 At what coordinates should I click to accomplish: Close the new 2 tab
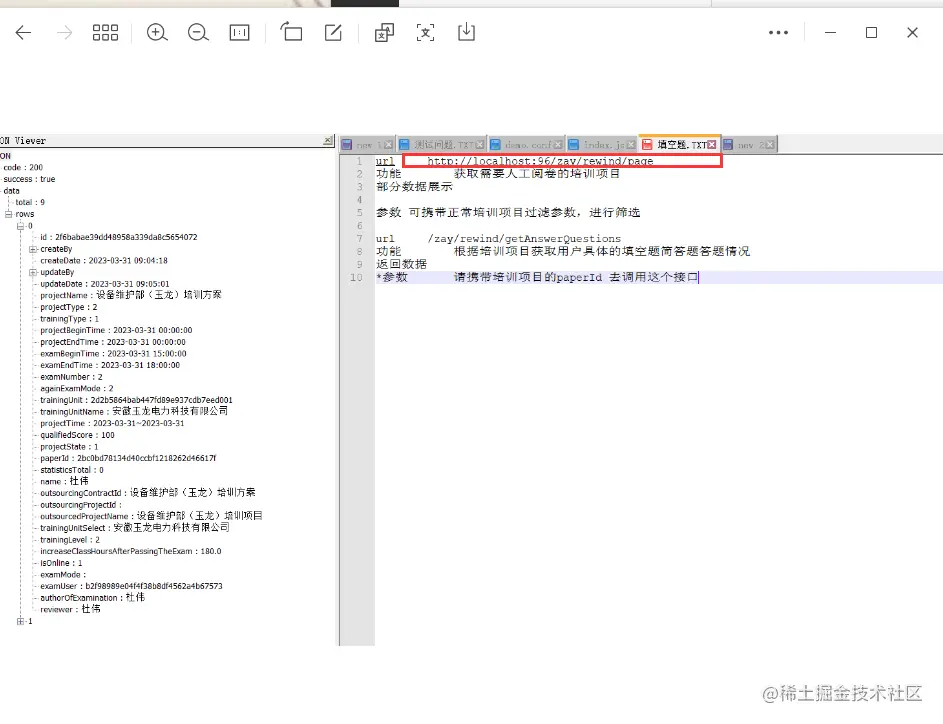[770, 145]
